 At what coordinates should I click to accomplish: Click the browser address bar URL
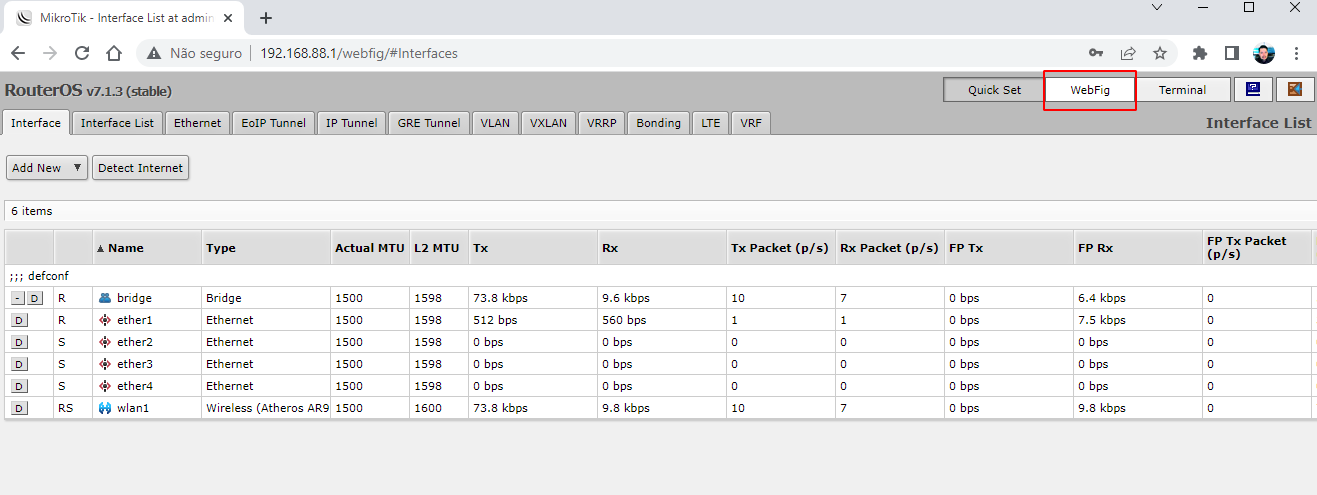tap(359, 53)
